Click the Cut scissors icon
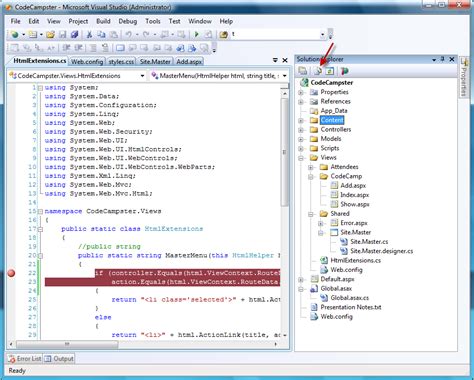The image size is (474, 380). (x=89, y=34)
